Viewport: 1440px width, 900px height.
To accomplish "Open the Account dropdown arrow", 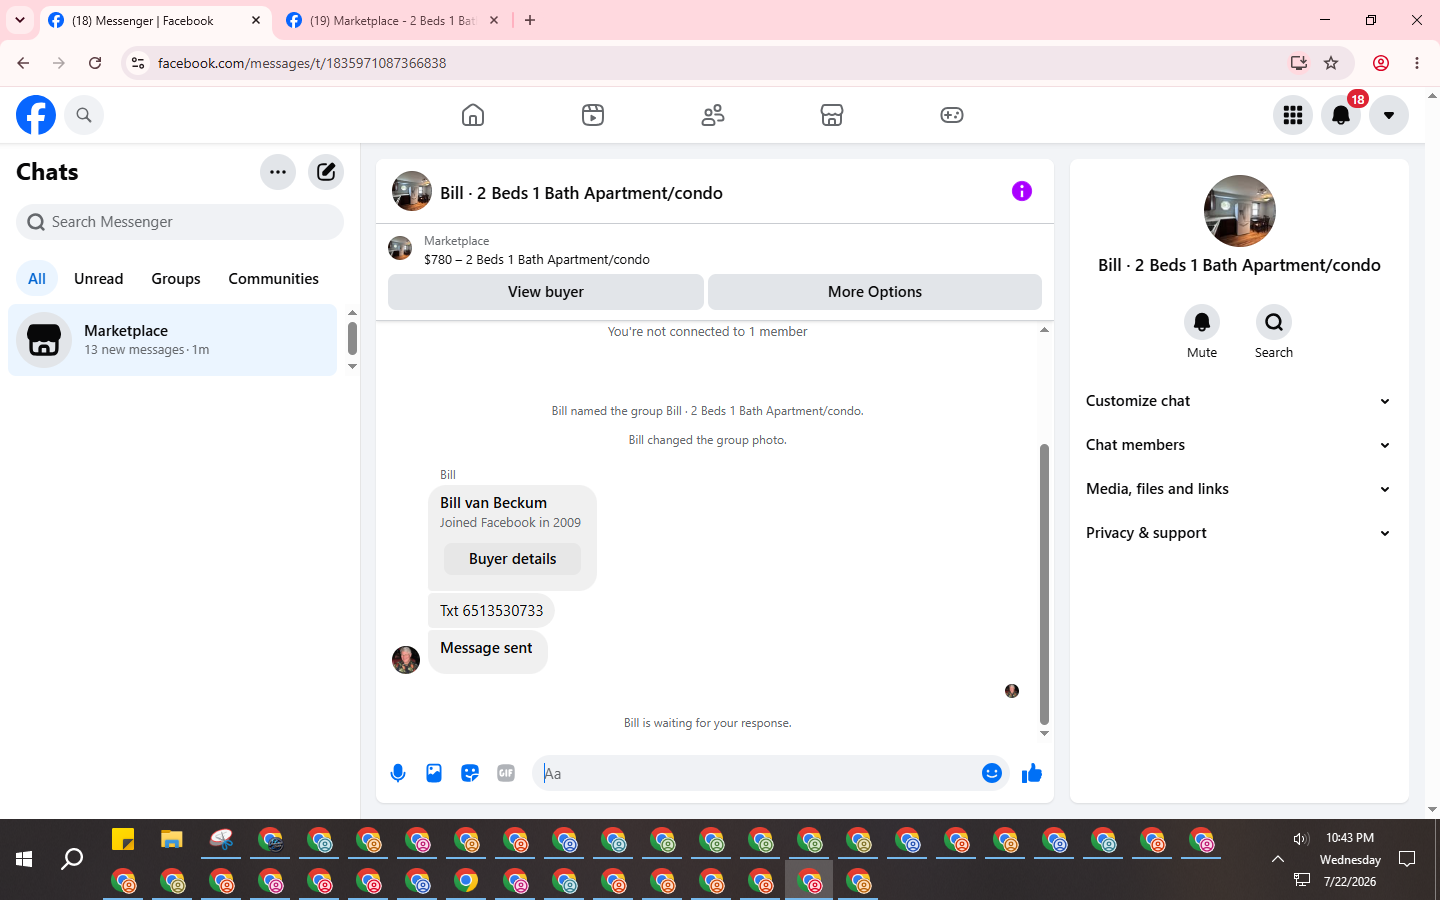I will click(x=1389, y=115).
